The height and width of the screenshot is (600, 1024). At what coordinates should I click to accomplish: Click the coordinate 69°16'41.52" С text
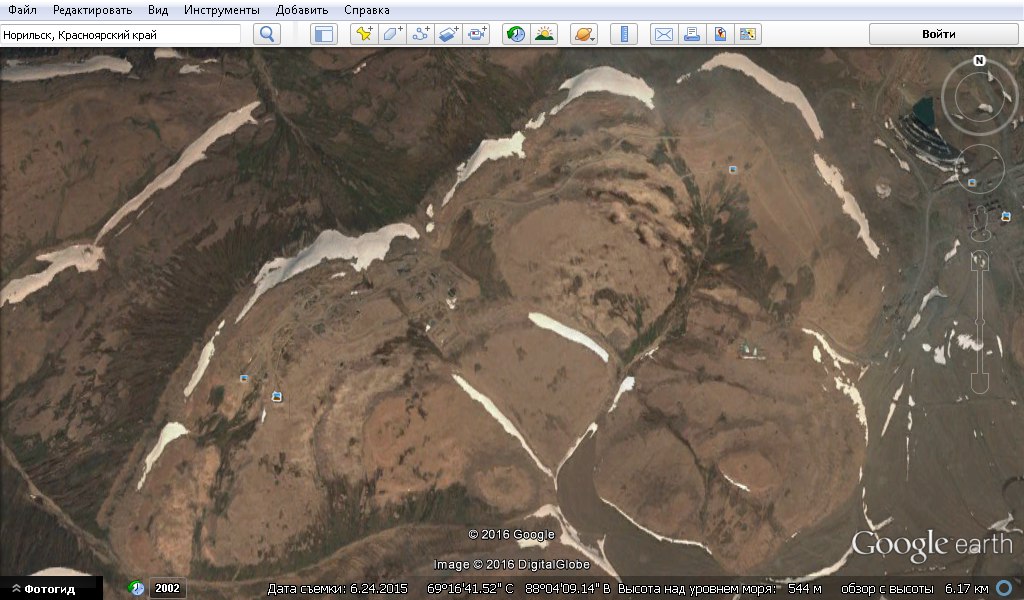pos(470,589)
